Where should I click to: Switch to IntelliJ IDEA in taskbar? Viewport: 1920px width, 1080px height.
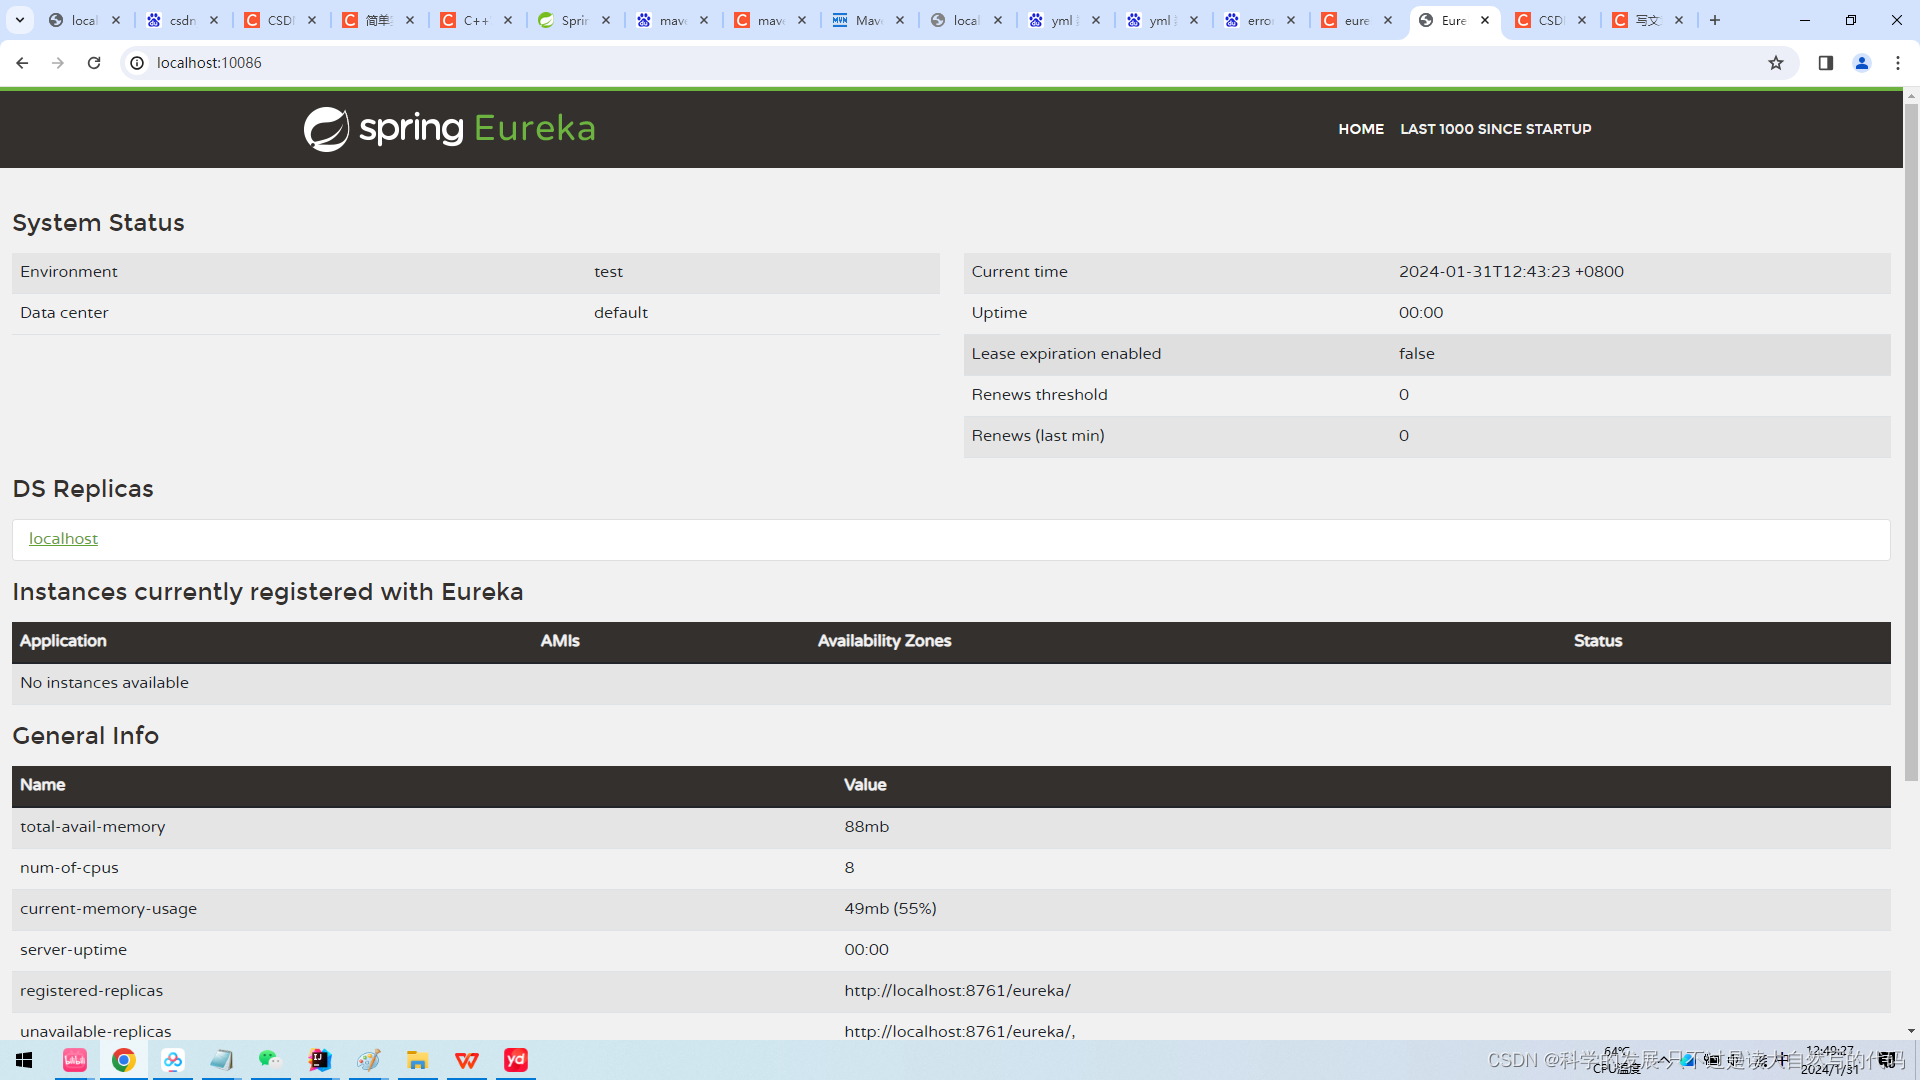click(x=320, y=1060)
